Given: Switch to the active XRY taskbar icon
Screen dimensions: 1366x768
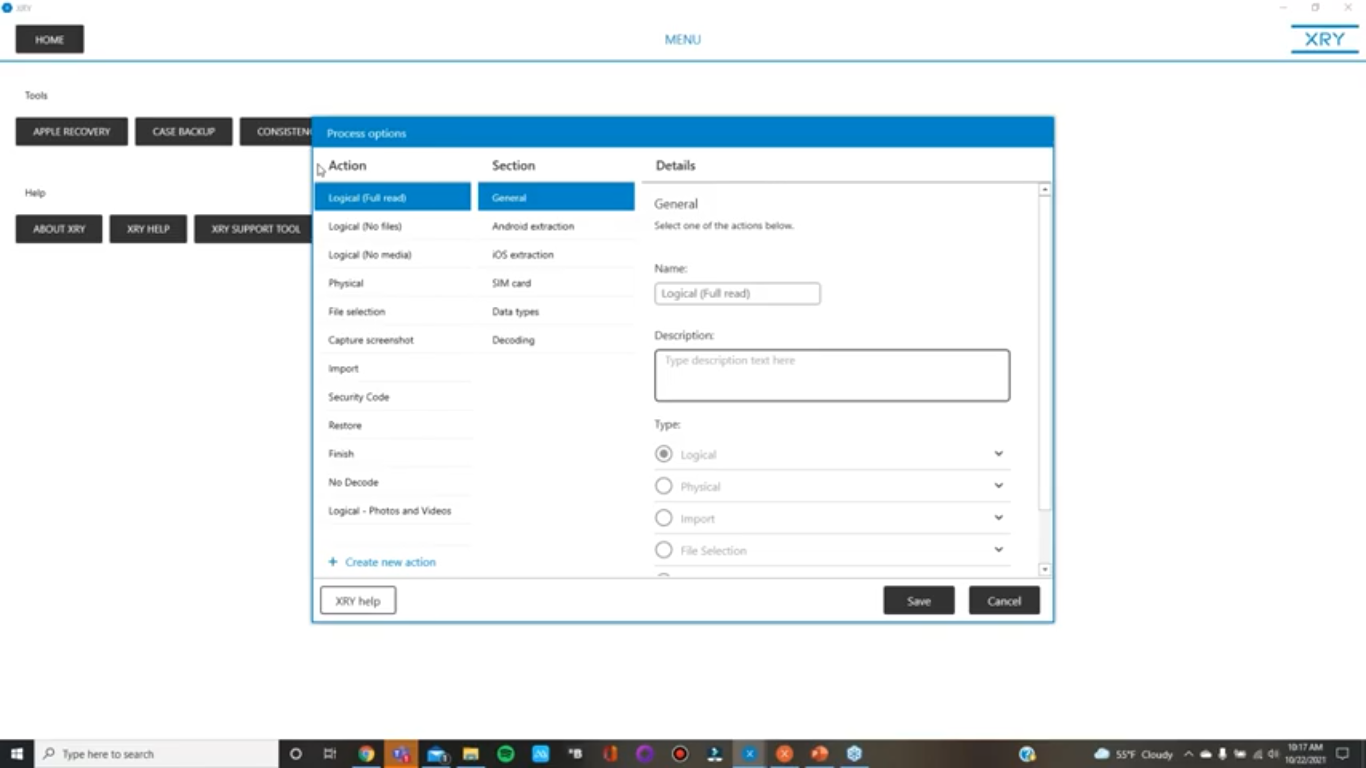Looking at the screenshot, I should point(749,753).
